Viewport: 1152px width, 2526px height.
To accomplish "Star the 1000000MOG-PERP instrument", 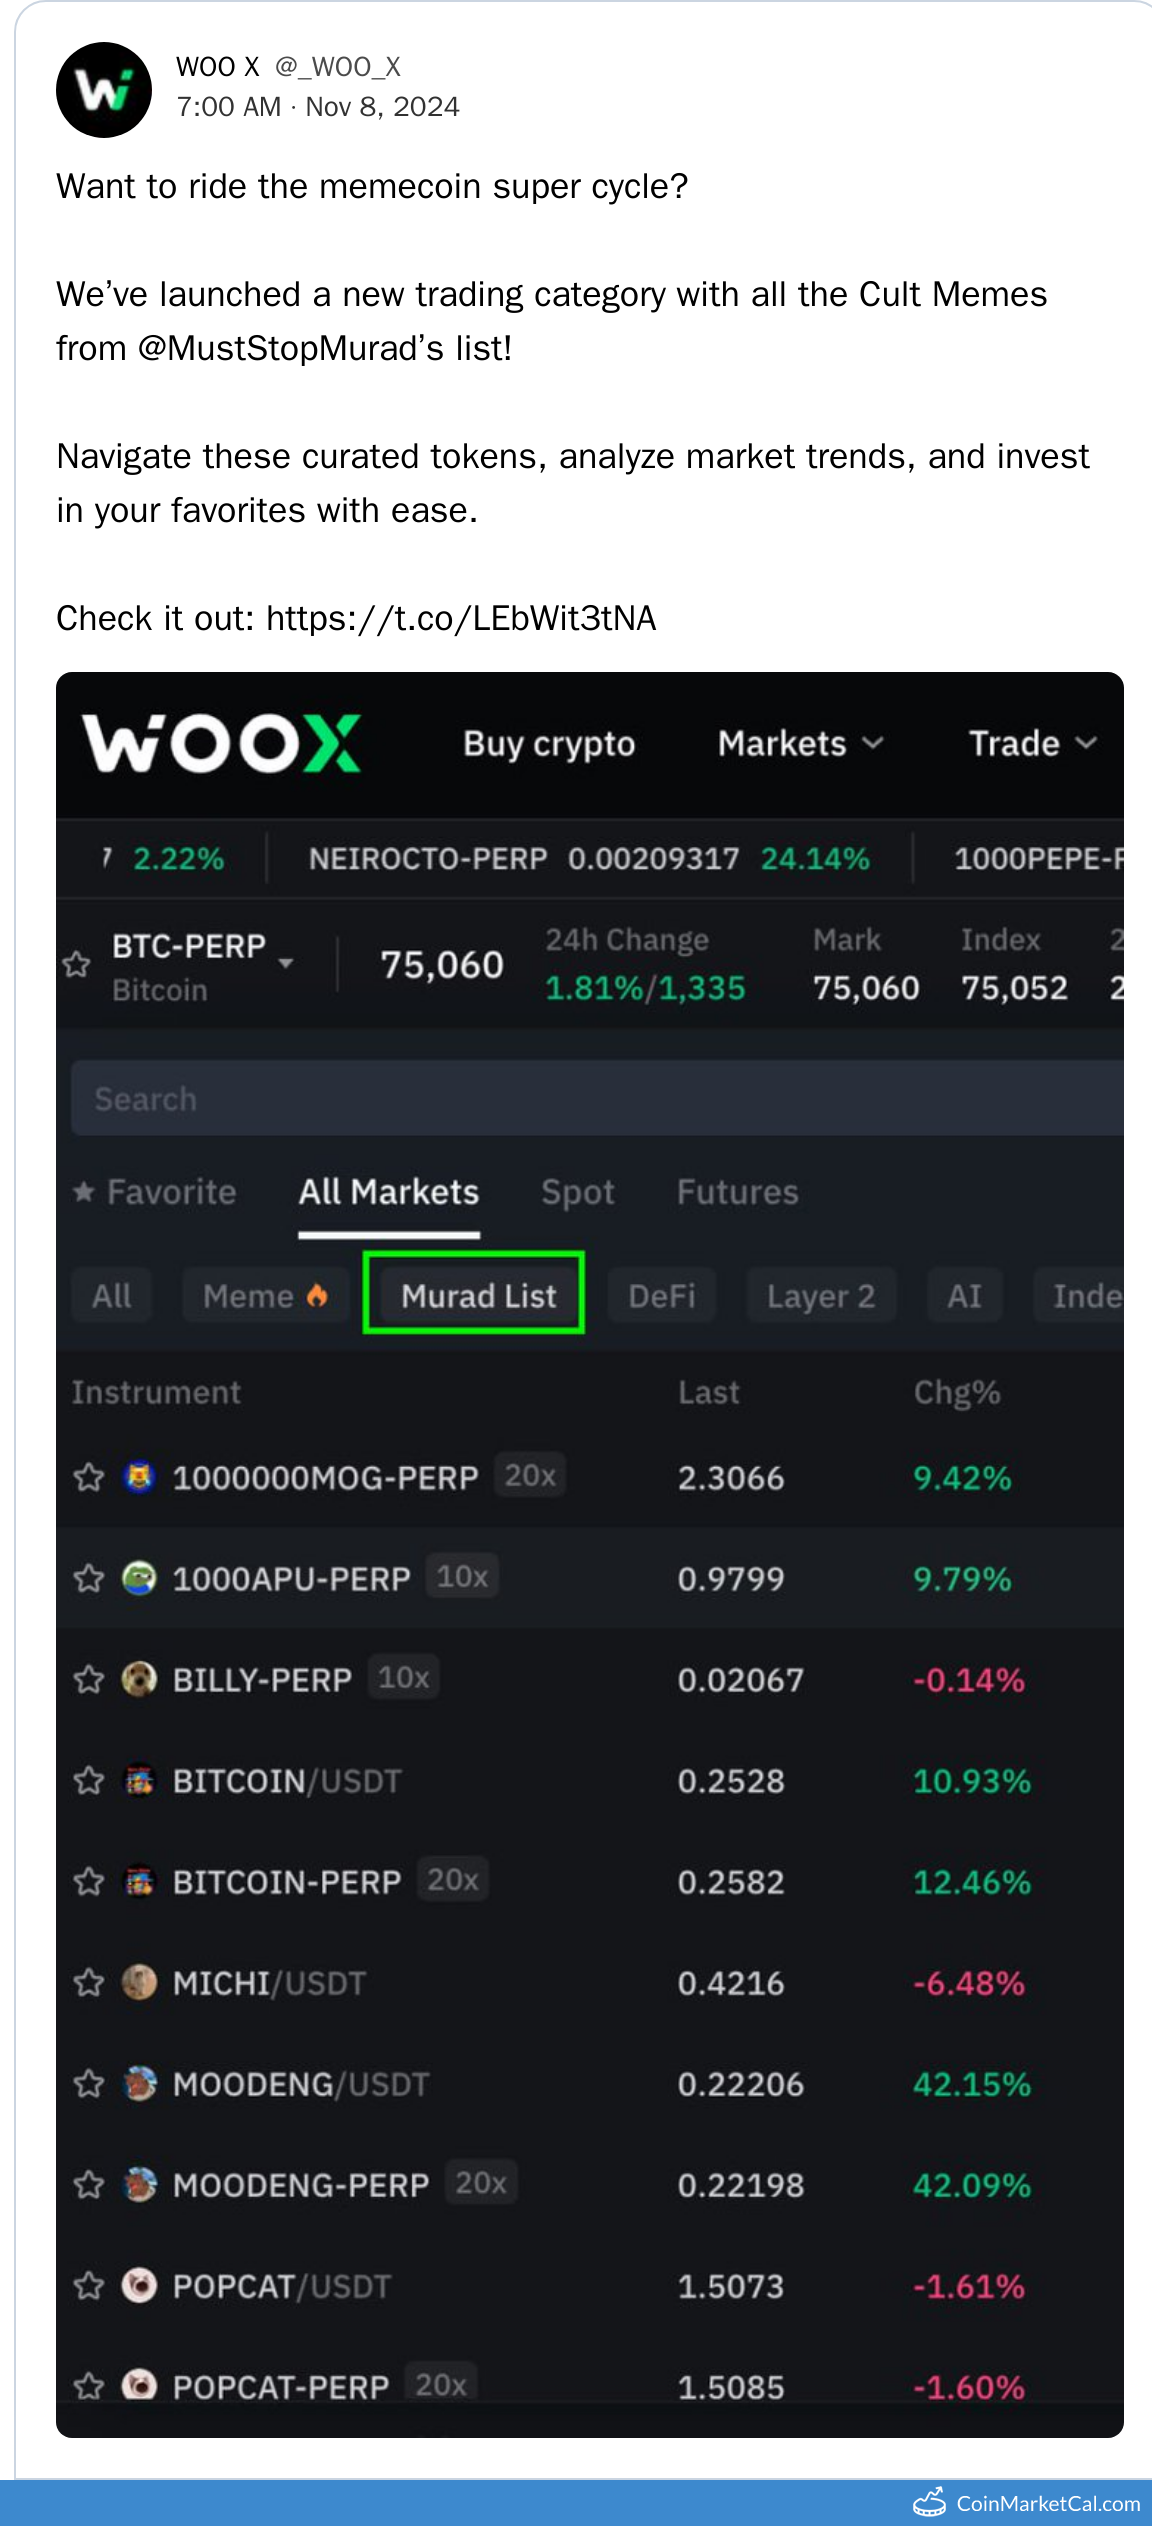I will point(89,1477).
